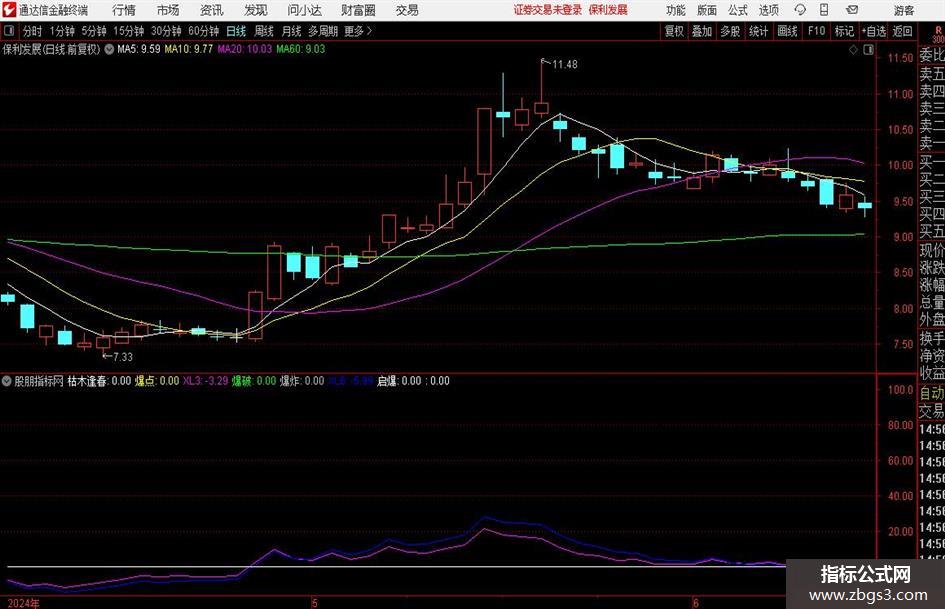
Task: Switch to the 周线 weekly tab
Action: pos(264,31)
